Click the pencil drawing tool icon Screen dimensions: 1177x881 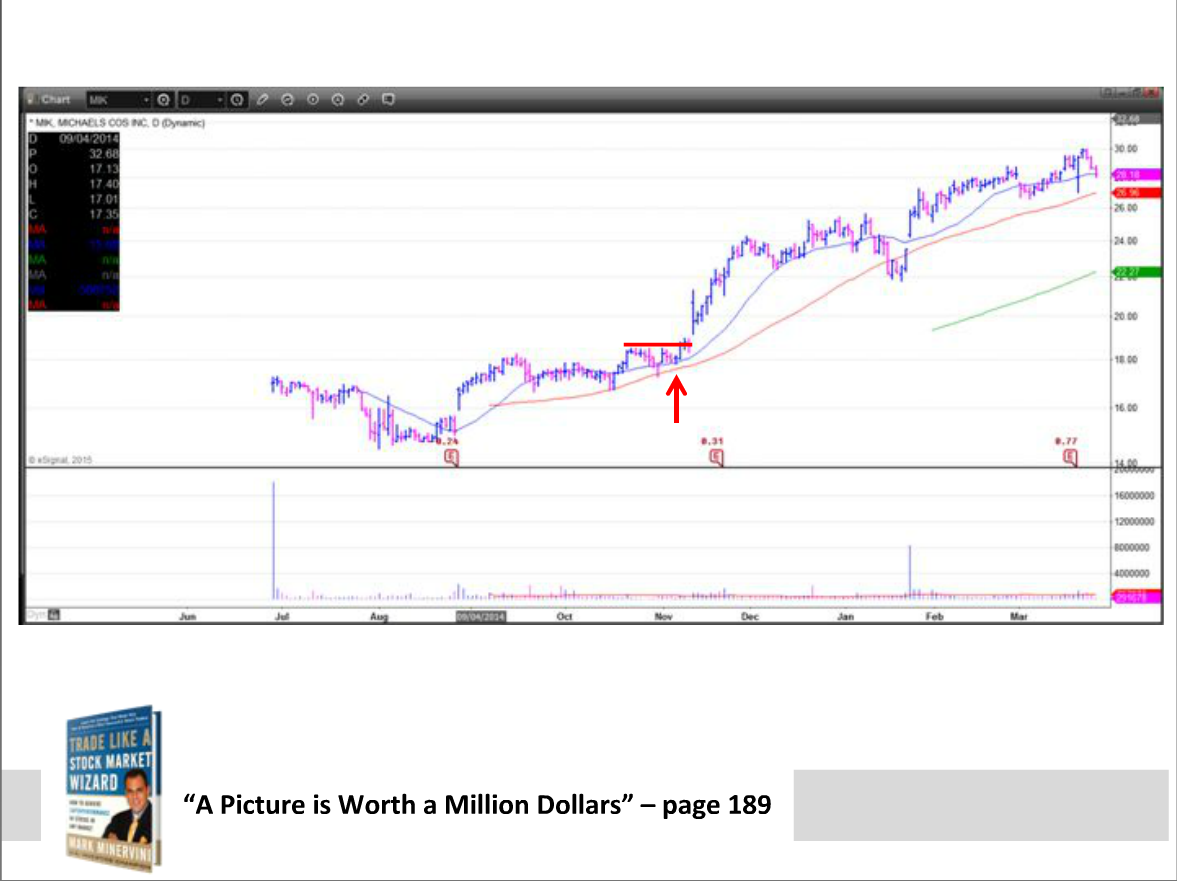click(263, 100)
